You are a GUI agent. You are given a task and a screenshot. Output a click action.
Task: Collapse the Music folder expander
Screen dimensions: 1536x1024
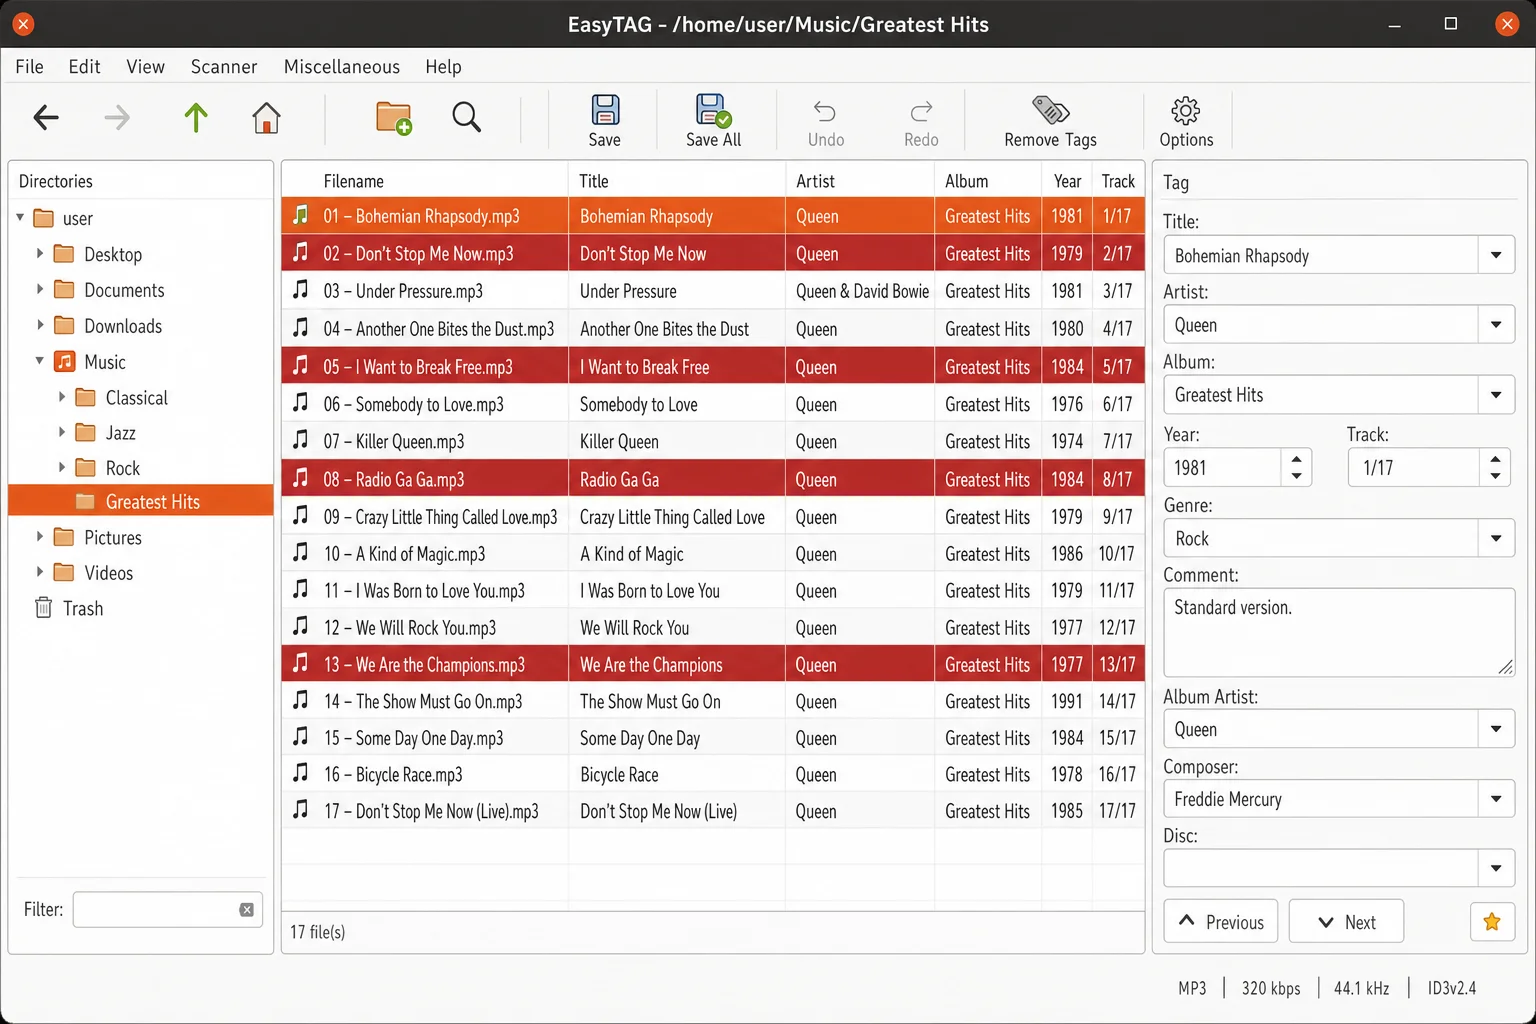coord(40,361)
